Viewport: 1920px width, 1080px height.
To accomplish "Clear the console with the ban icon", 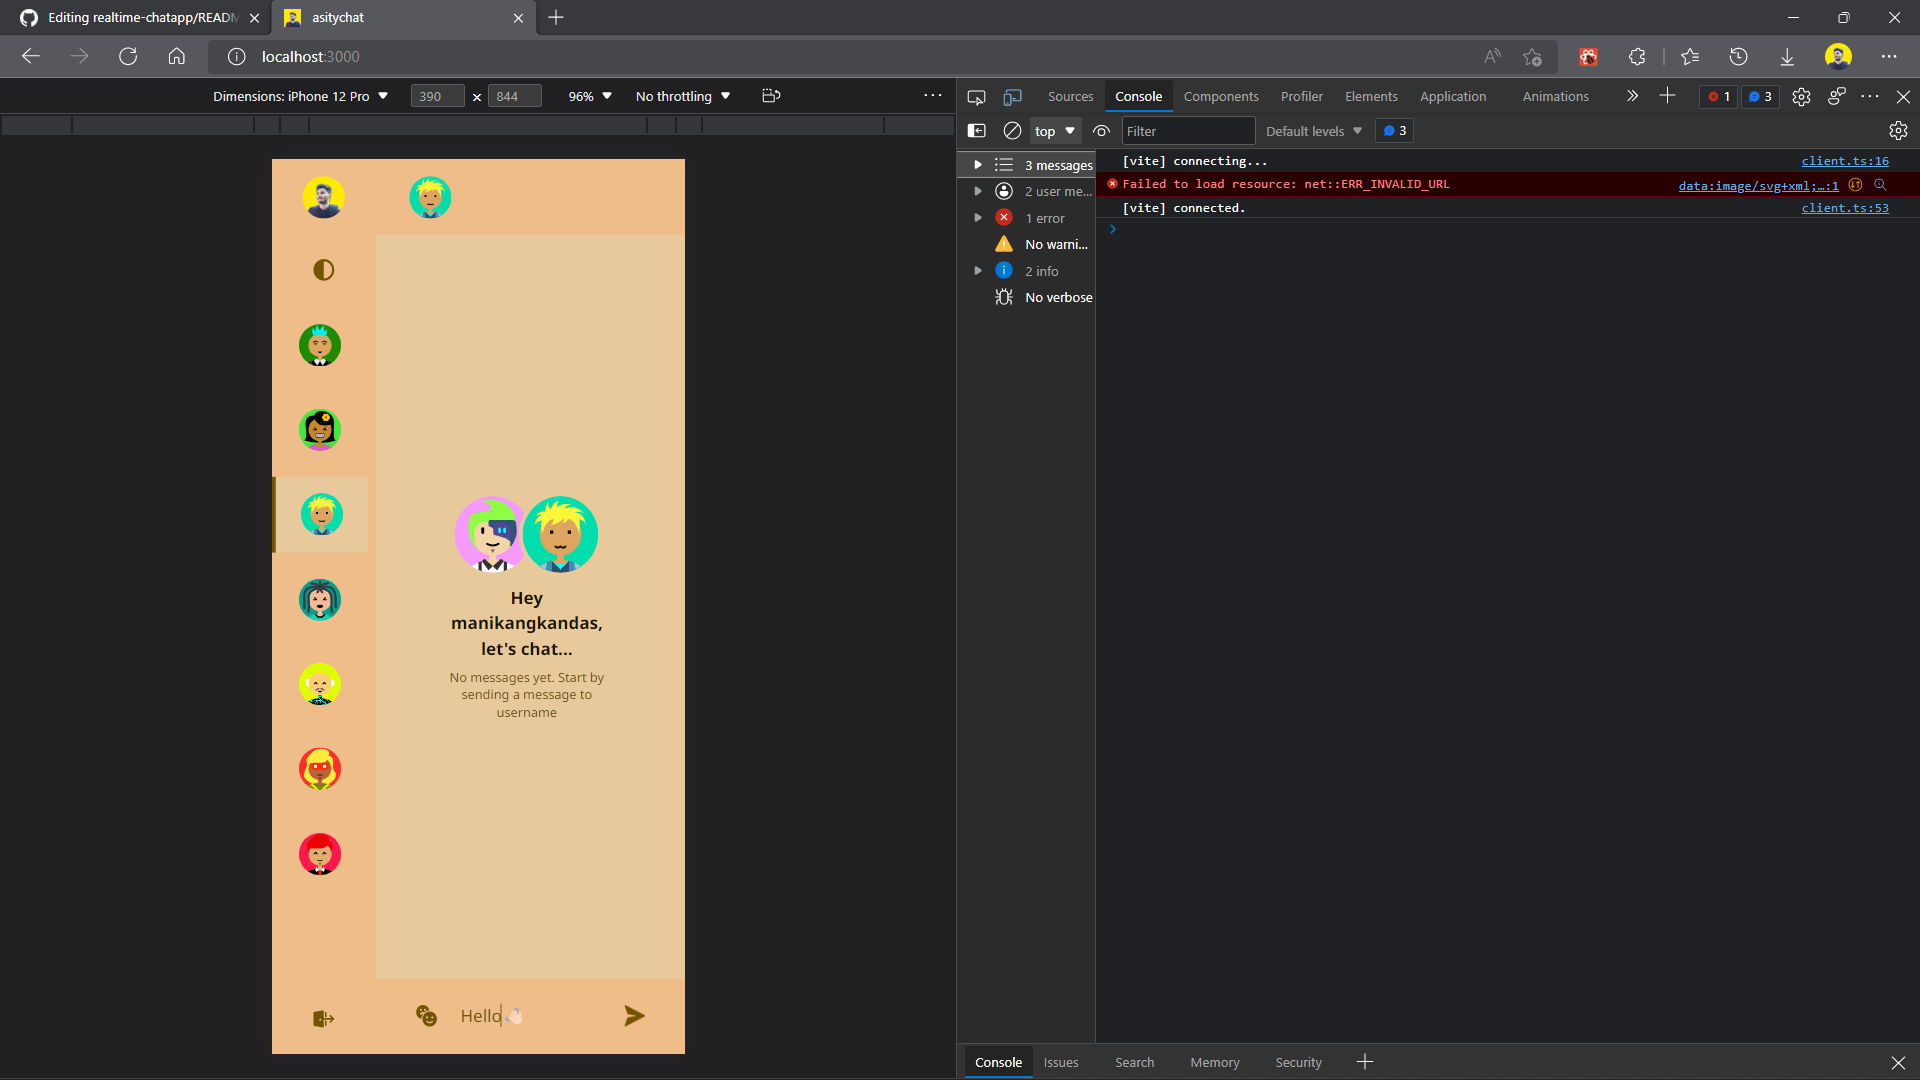I will [1012, 131].
